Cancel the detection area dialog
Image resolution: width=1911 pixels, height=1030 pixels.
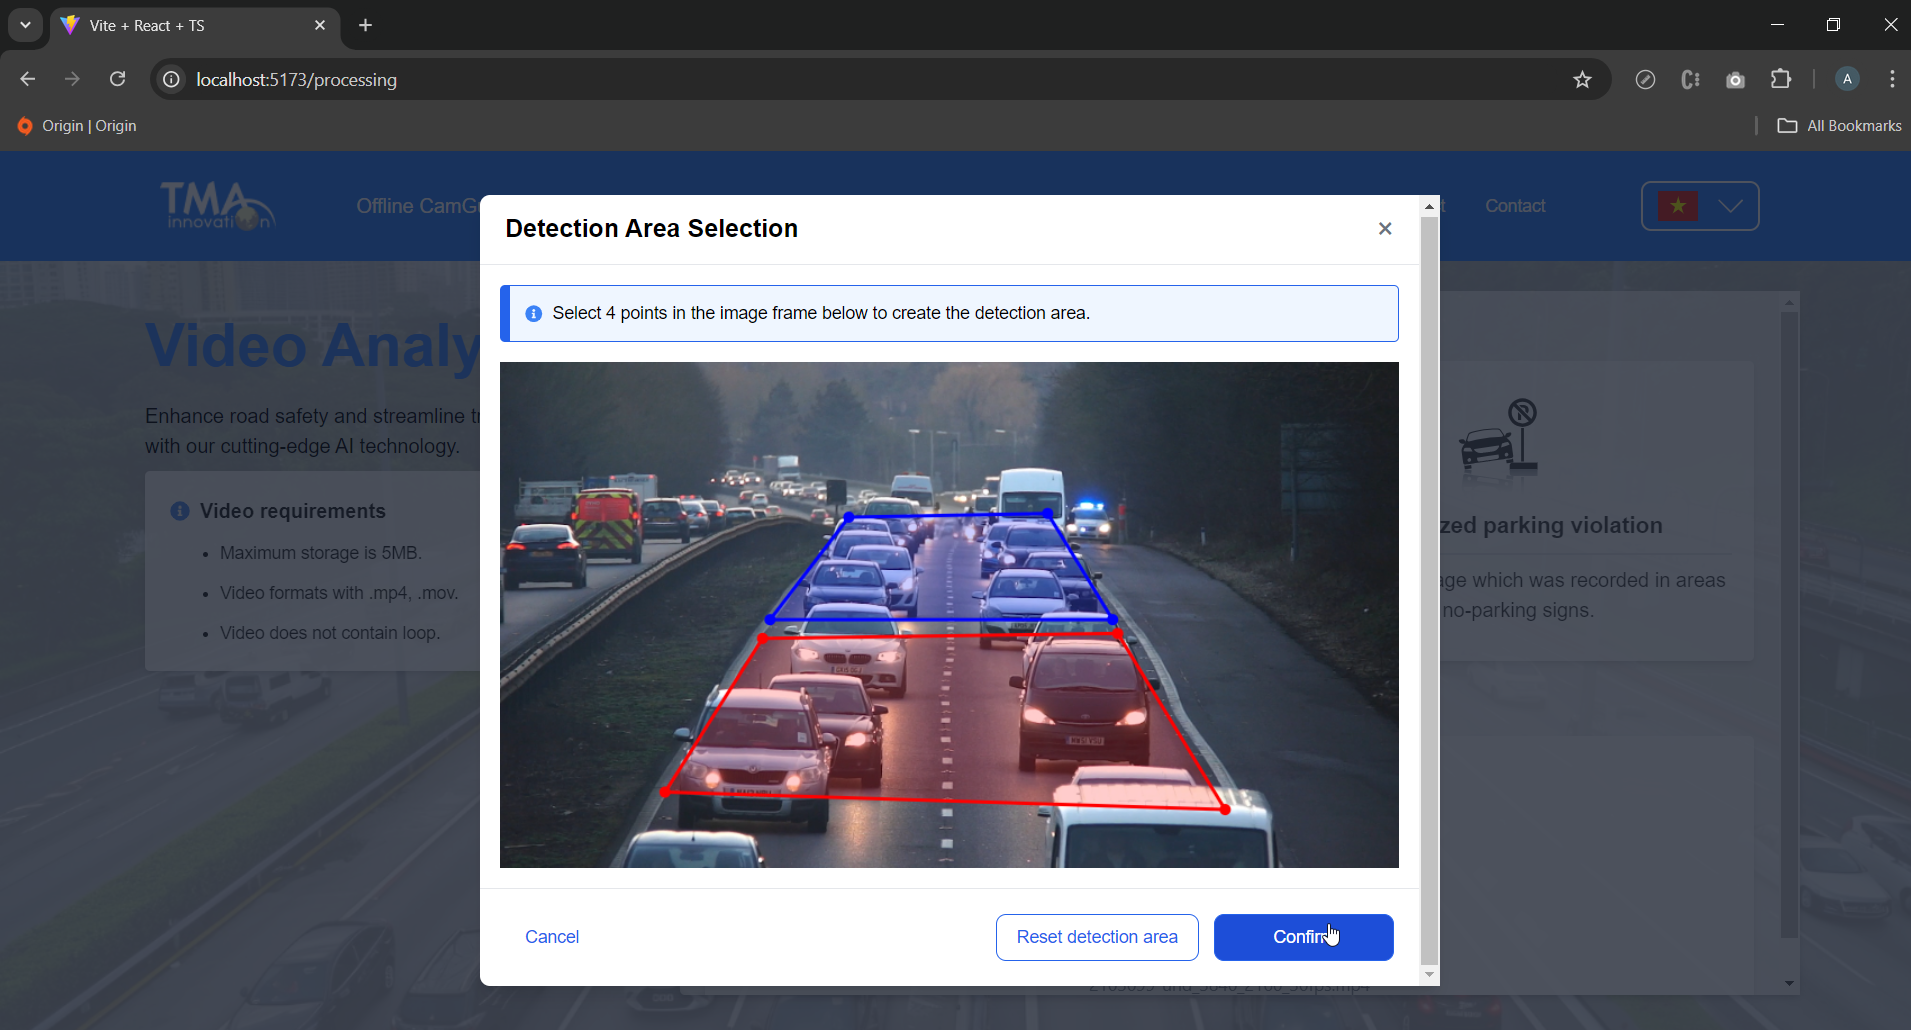[x=552, y=937]
